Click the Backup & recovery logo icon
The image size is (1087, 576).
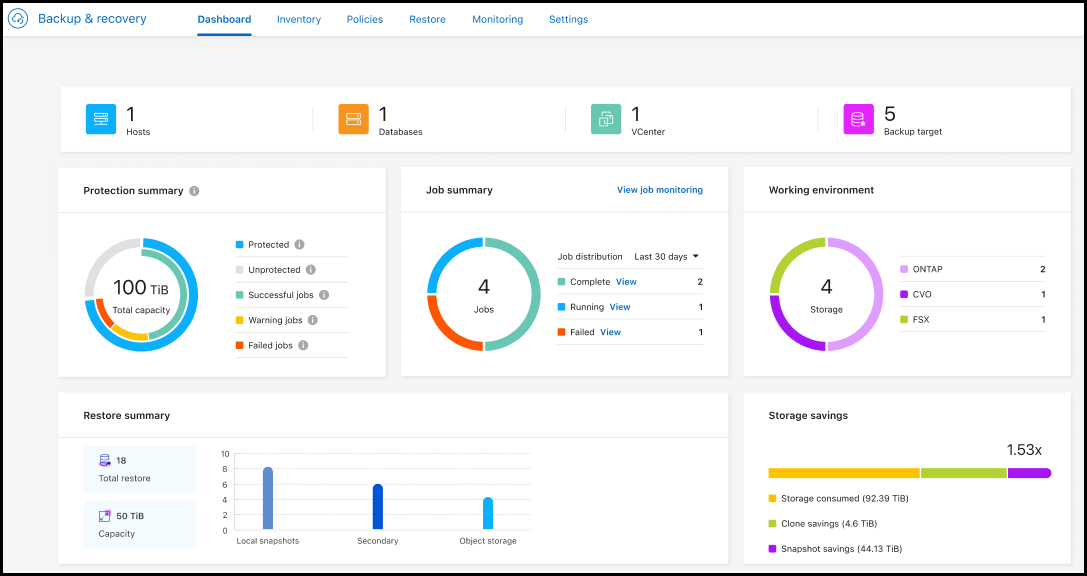pos(17,18)
